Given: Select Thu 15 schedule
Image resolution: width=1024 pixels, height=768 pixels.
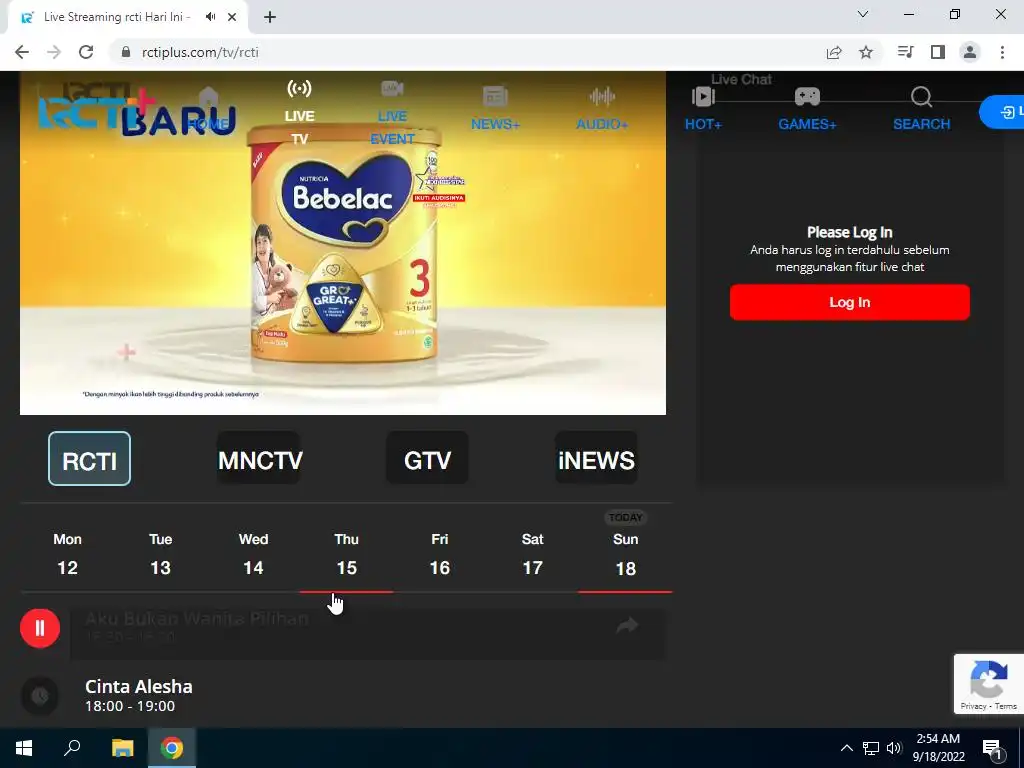Looking at the screenshot, I should (x=346, y=554).
